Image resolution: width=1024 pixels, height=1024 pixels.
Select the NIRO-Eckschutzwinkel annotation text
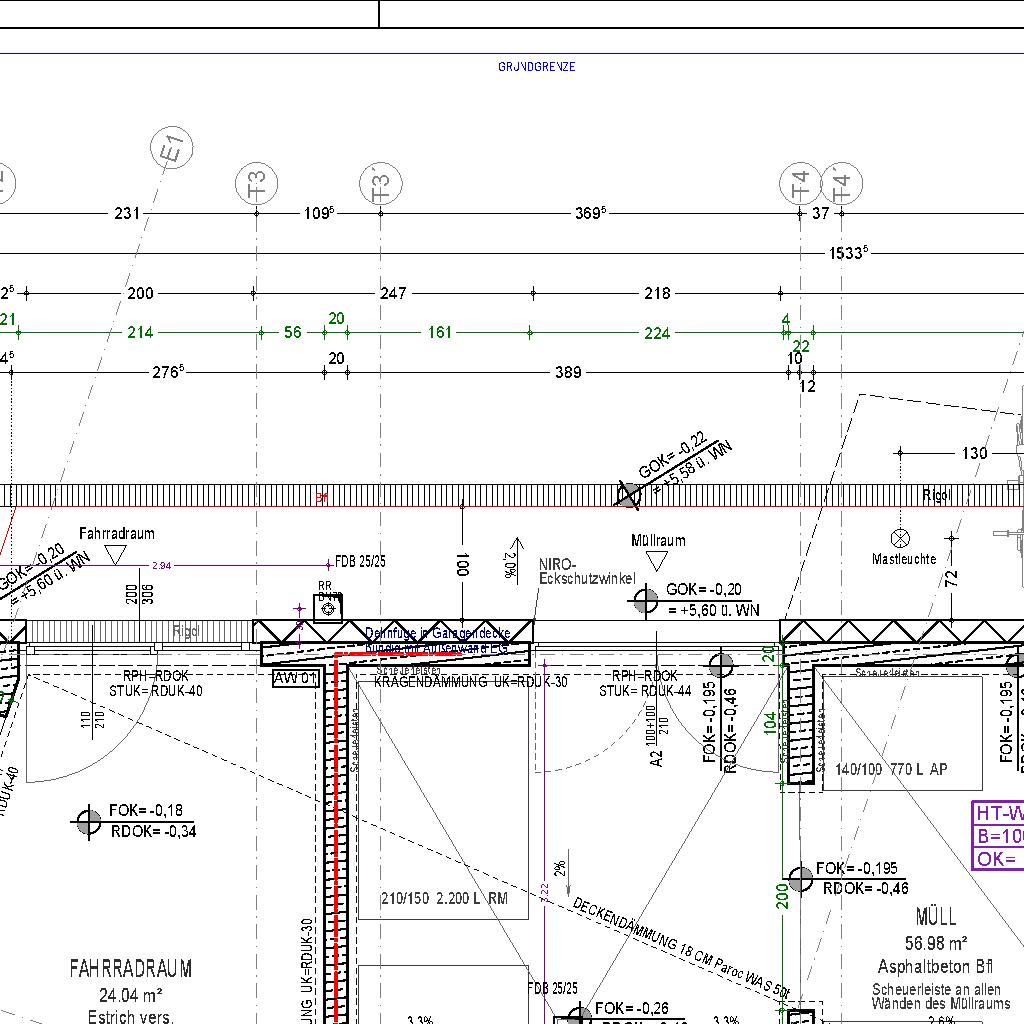point(586,572)
